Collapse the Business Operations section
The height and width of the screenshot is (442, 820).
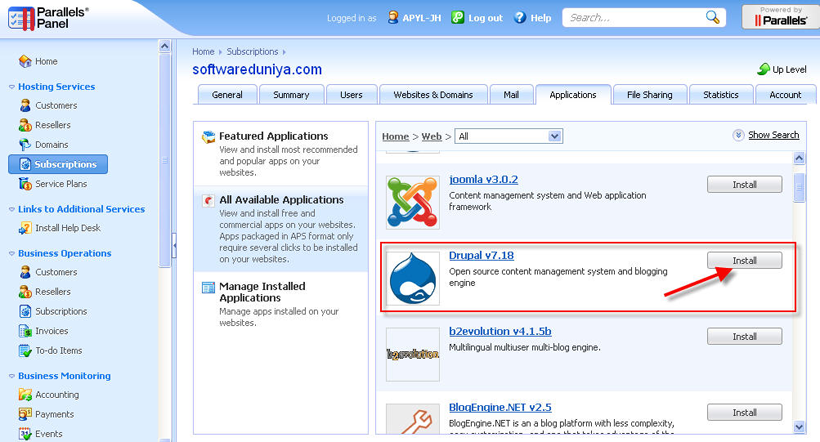coord(12,253)
